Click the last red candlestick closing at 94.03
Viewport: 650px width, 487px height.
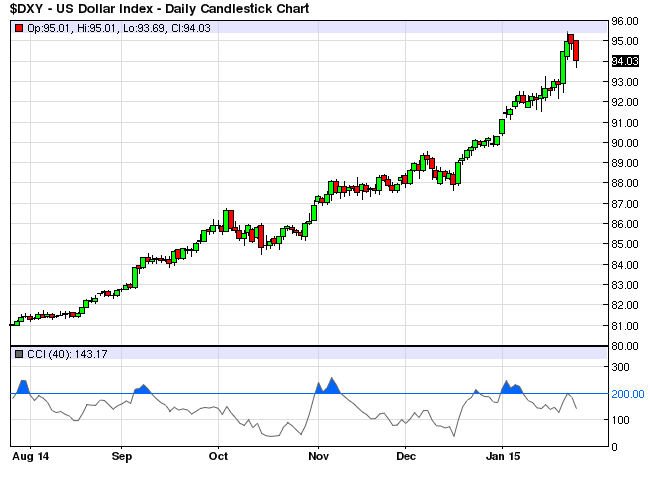click(x=576, y=51)
